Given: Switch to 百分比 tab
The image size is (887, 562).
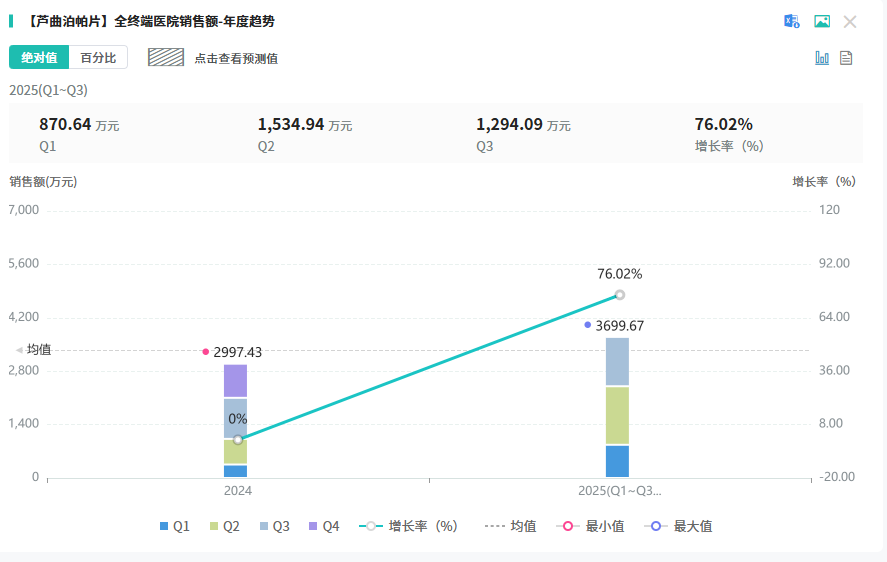Looking at the screenshot, I should 98,57.
